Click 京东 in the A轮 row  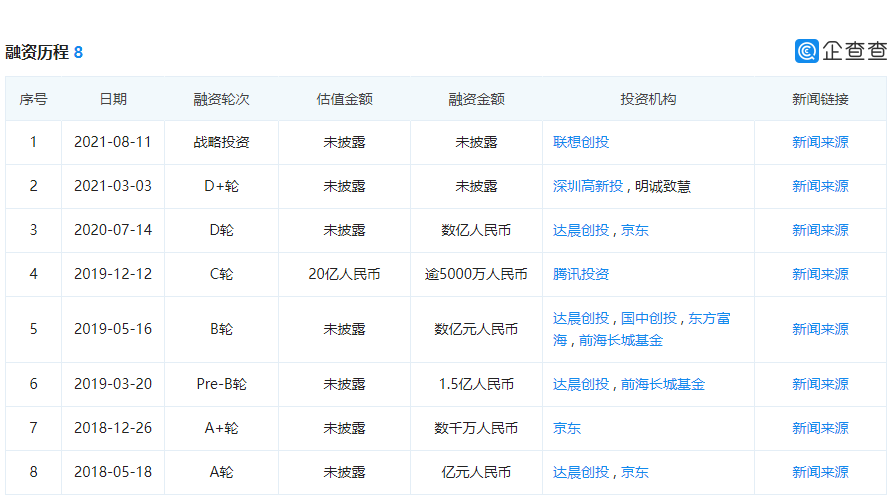coord(635,472)
